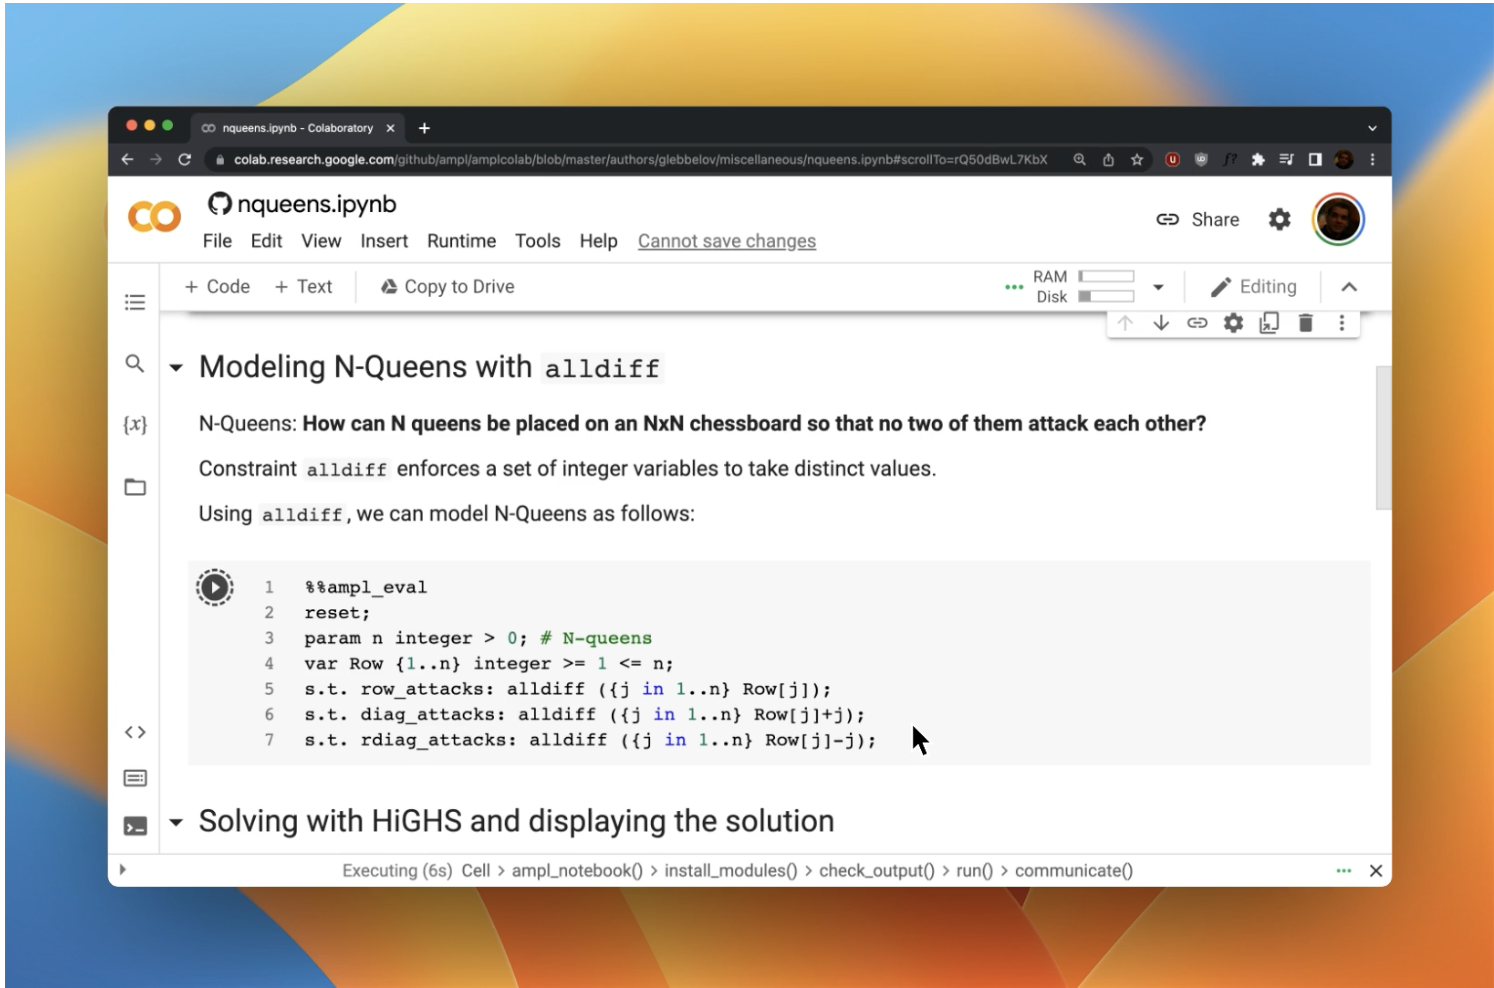The width and height of the screenshot is (1494, 988).
Task: Open a terminal from the sidebar
Action: tap(136, 827)
